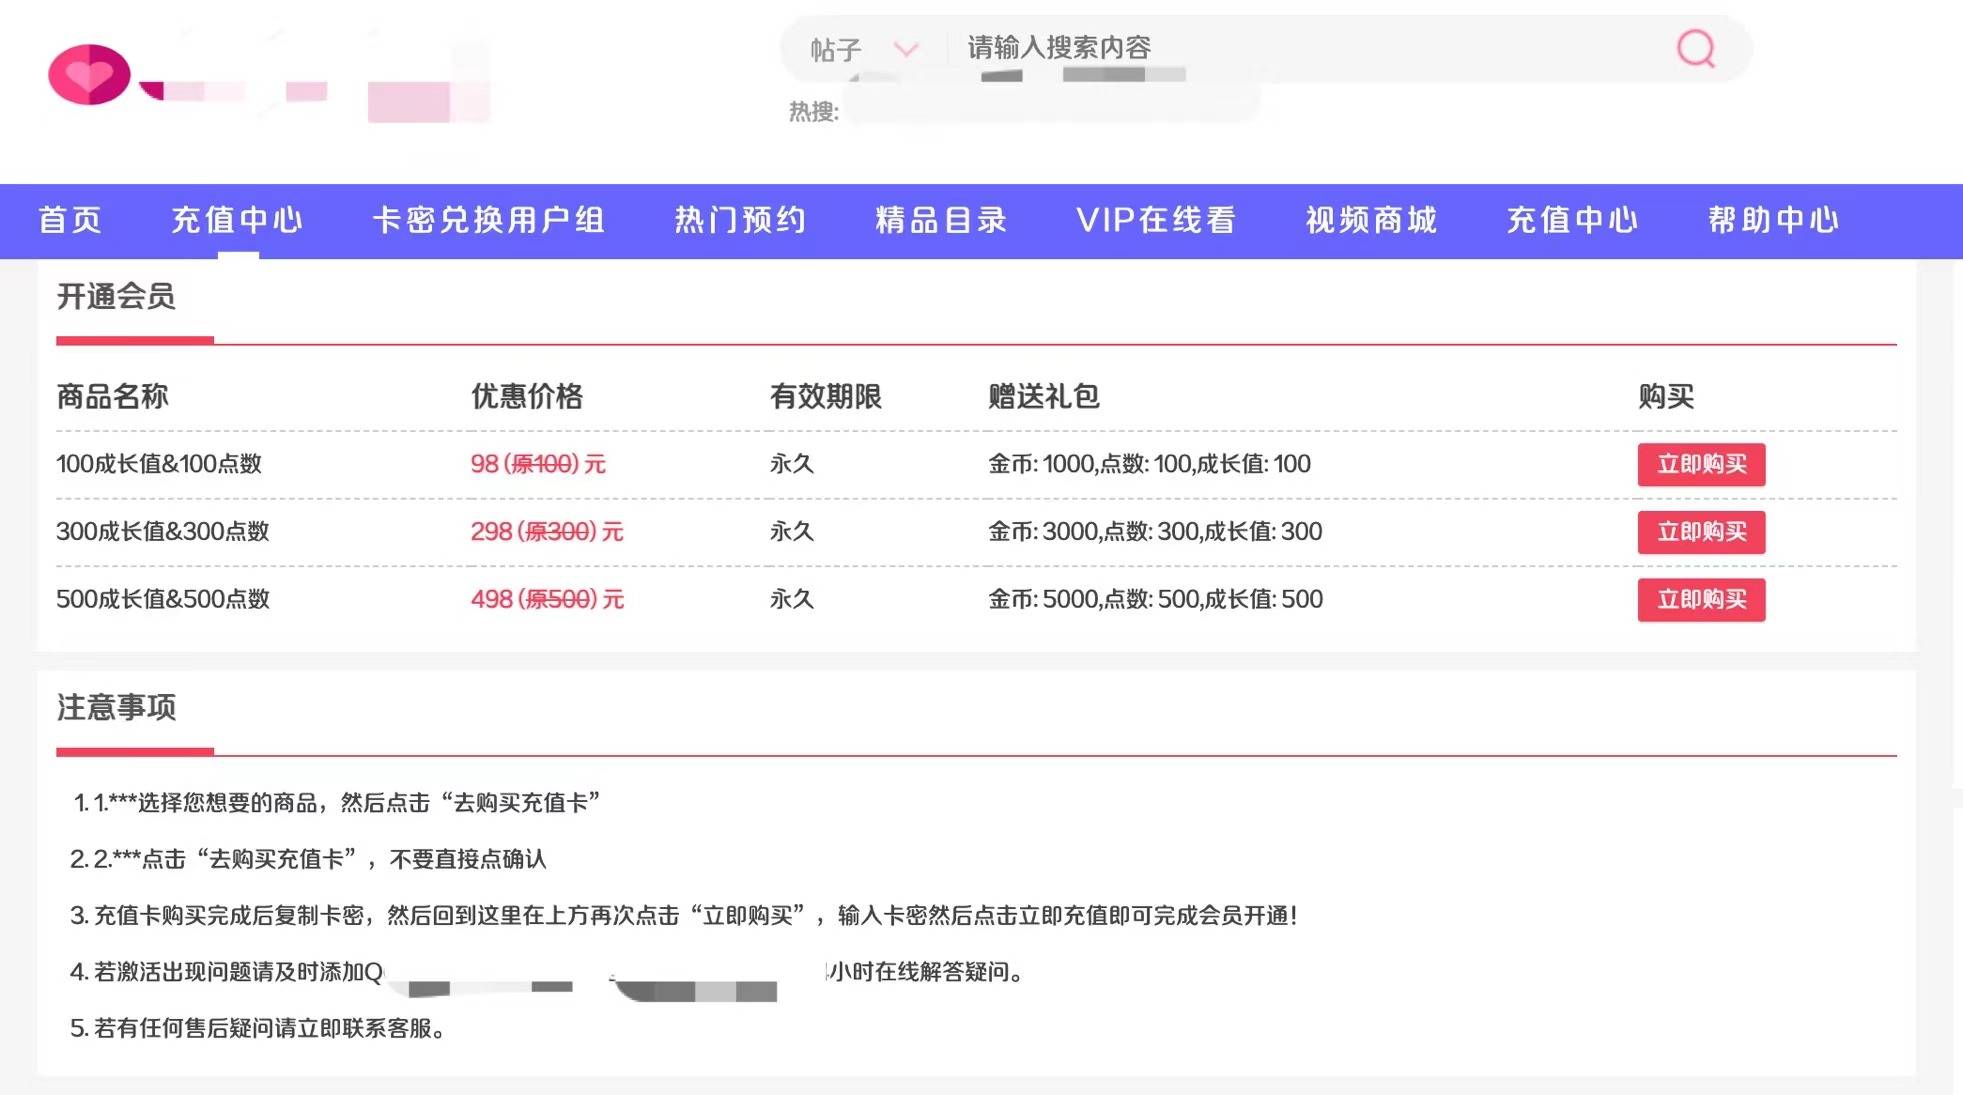
Task: Click gift text 金币:5000,点数:500,成长值:500
Action: coord(1155,599)
